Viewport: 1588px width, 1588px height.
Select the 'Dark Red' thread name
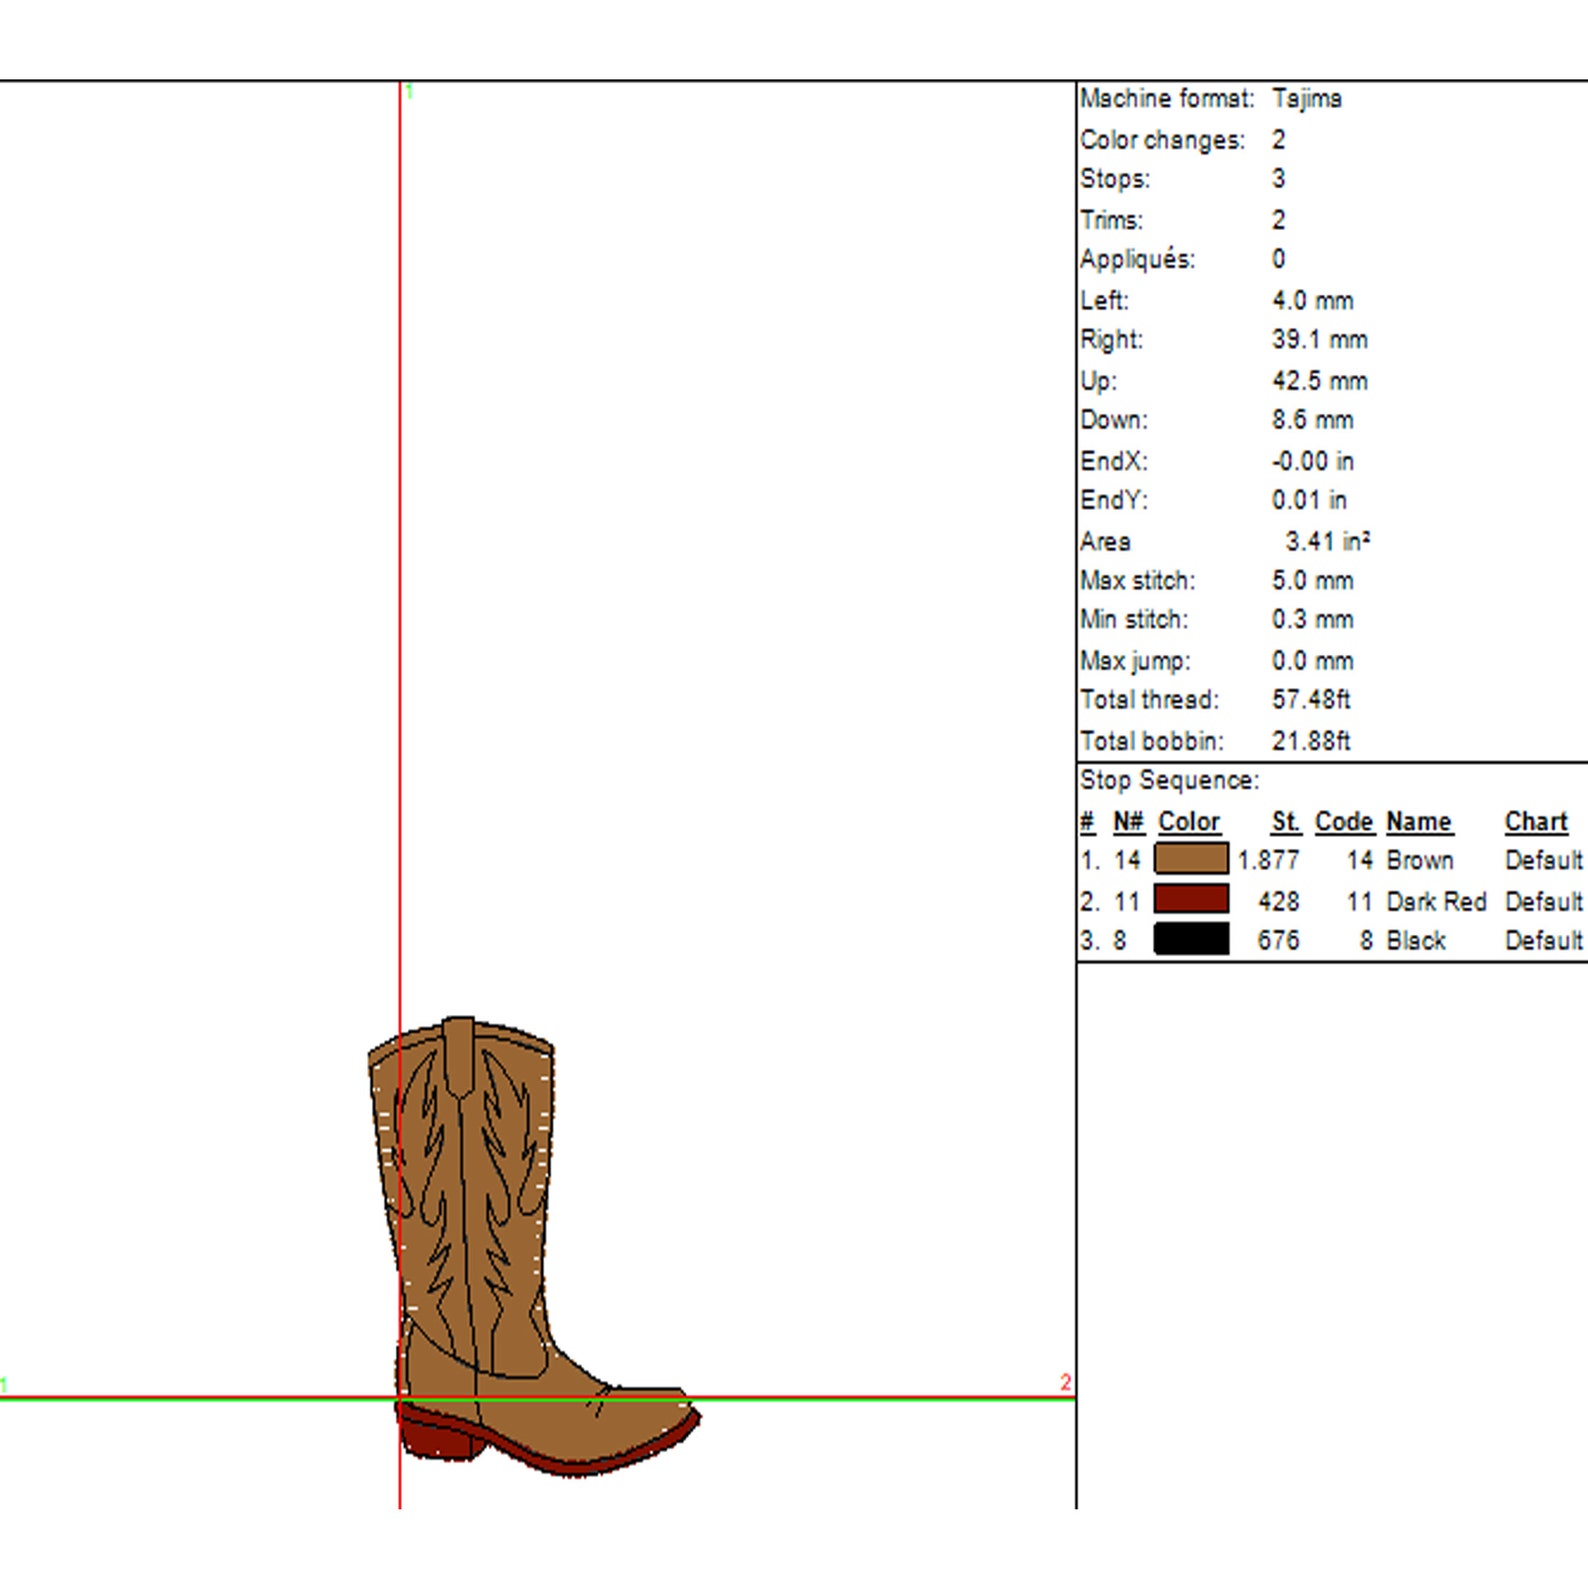coord(1436,901)
